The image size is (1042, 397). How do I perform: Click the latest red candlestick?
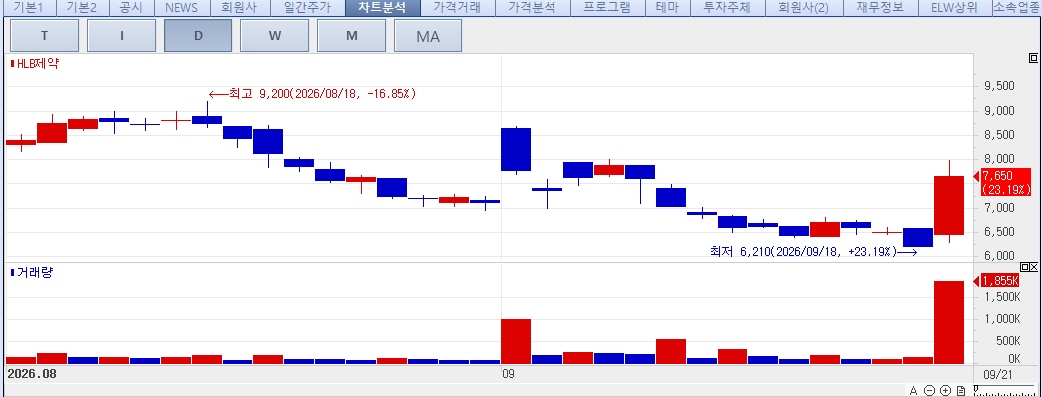click(x=949, y=205)
